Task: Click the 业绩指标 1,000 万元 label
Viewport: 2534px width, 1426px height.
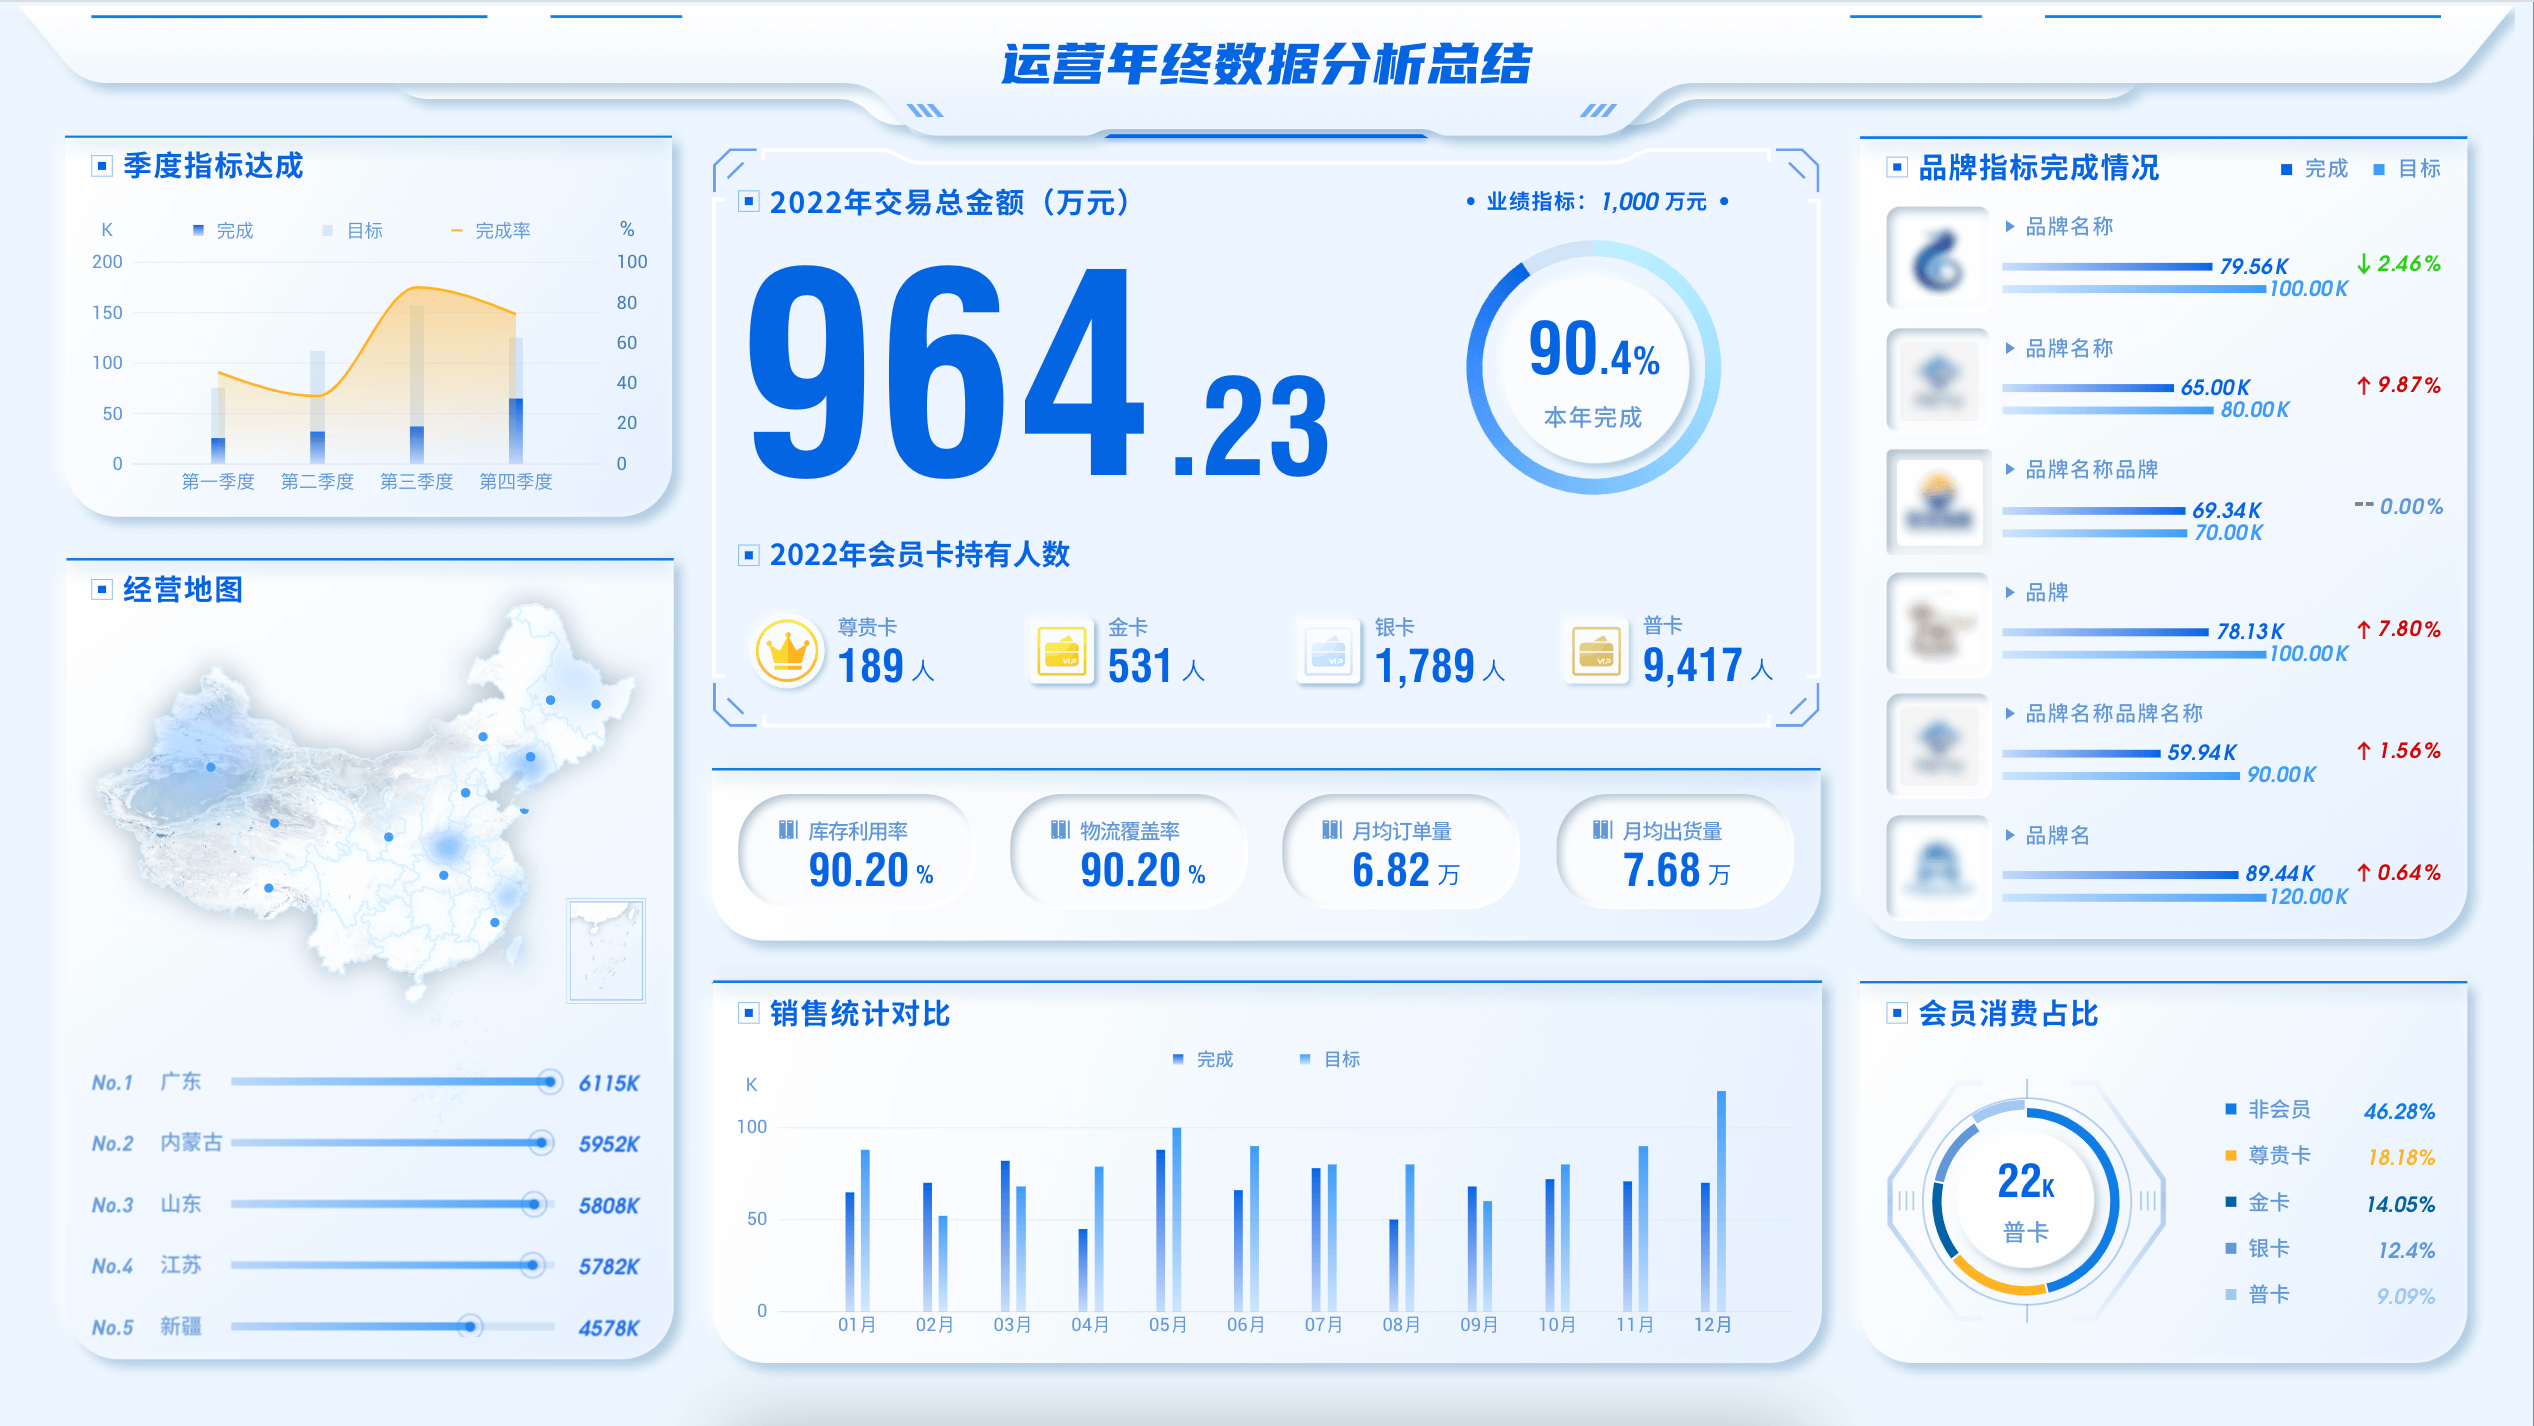Action: (1596, 202)
